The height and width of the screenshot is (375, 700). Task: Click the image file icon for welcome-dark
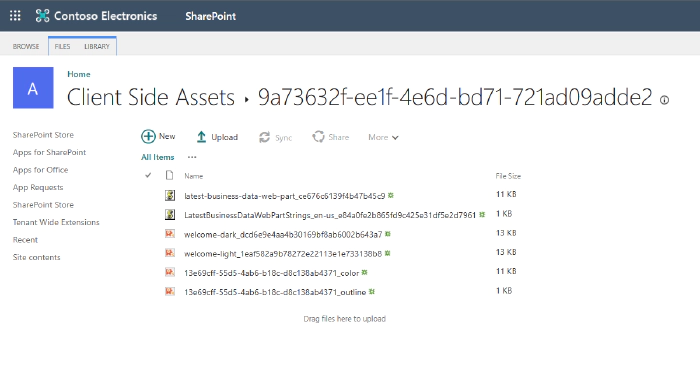[170, 233]
